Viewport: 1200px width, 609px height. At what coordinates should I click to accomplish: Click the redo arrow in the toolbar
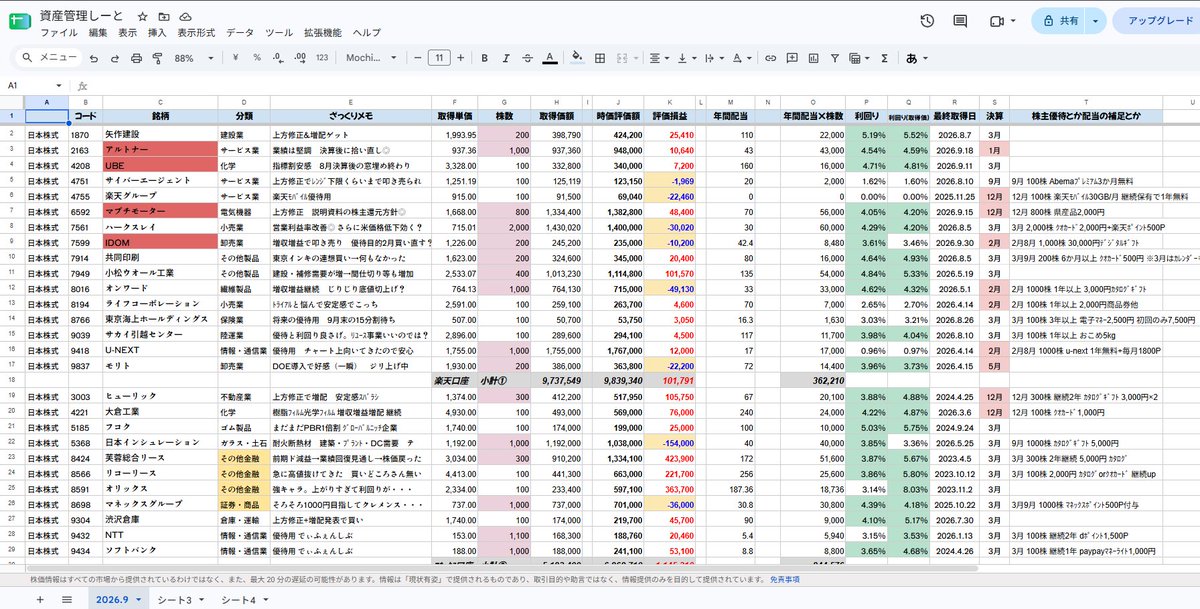point(113,58)
